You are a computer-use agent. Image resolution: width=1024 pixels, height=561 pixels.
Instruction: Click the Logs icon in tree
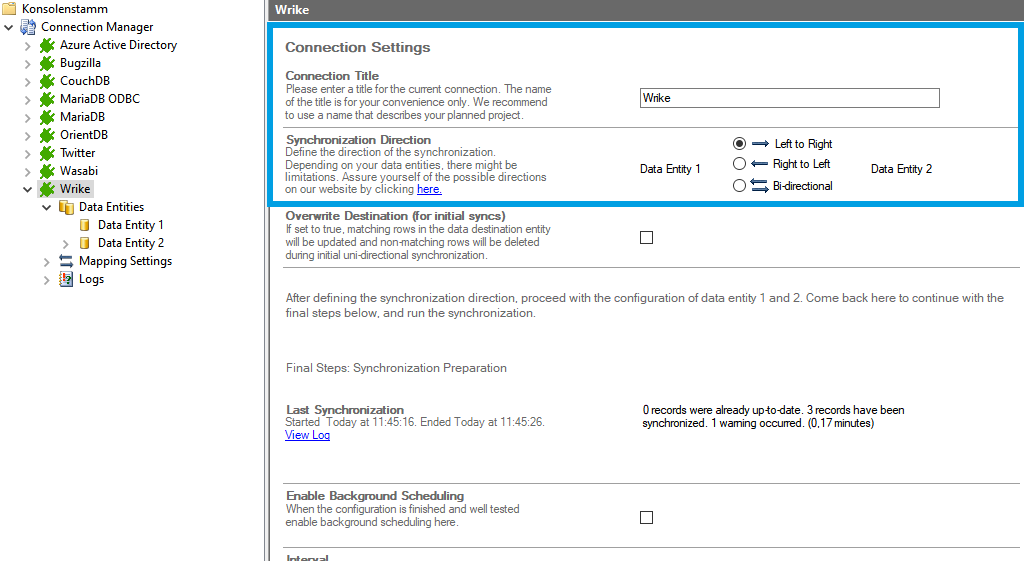(x=66, y=279)
